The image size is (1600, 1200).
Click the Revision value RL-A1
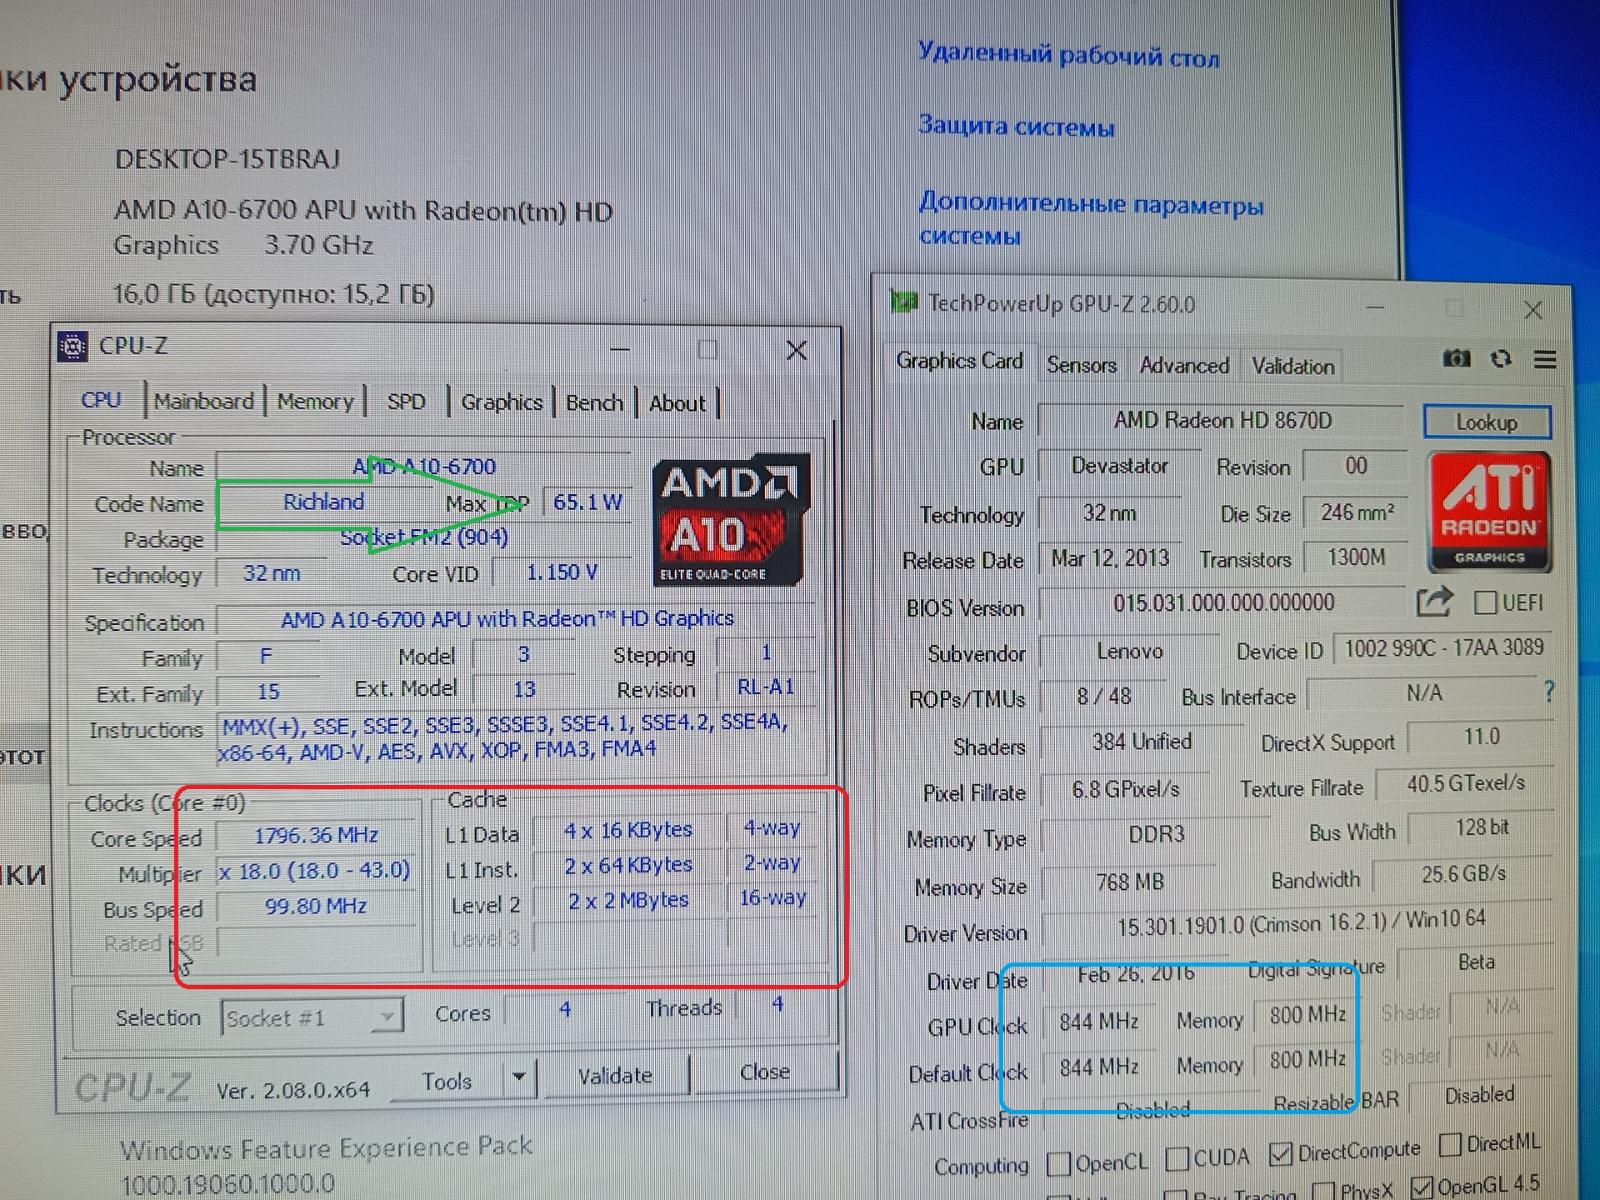pyautogui.click(x=765, y=687)
